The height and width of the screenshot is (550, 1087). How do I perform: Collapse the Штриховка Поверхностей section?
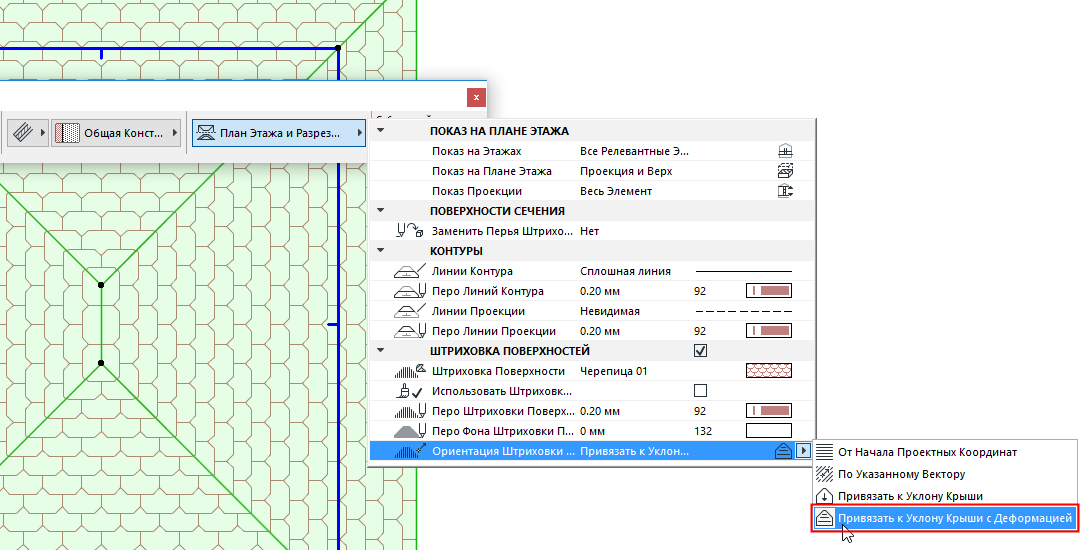click(381, 350)
